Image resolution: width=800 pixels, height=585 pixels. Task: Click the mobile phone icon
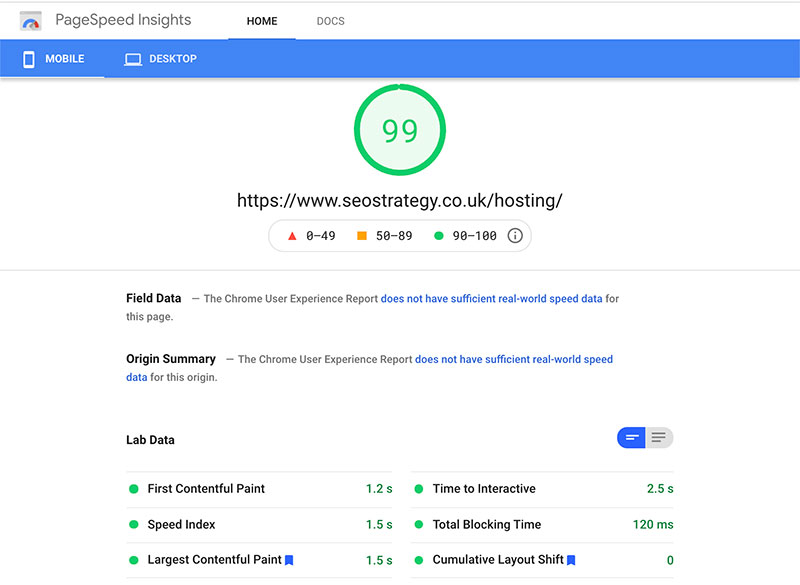coord(29,59)
